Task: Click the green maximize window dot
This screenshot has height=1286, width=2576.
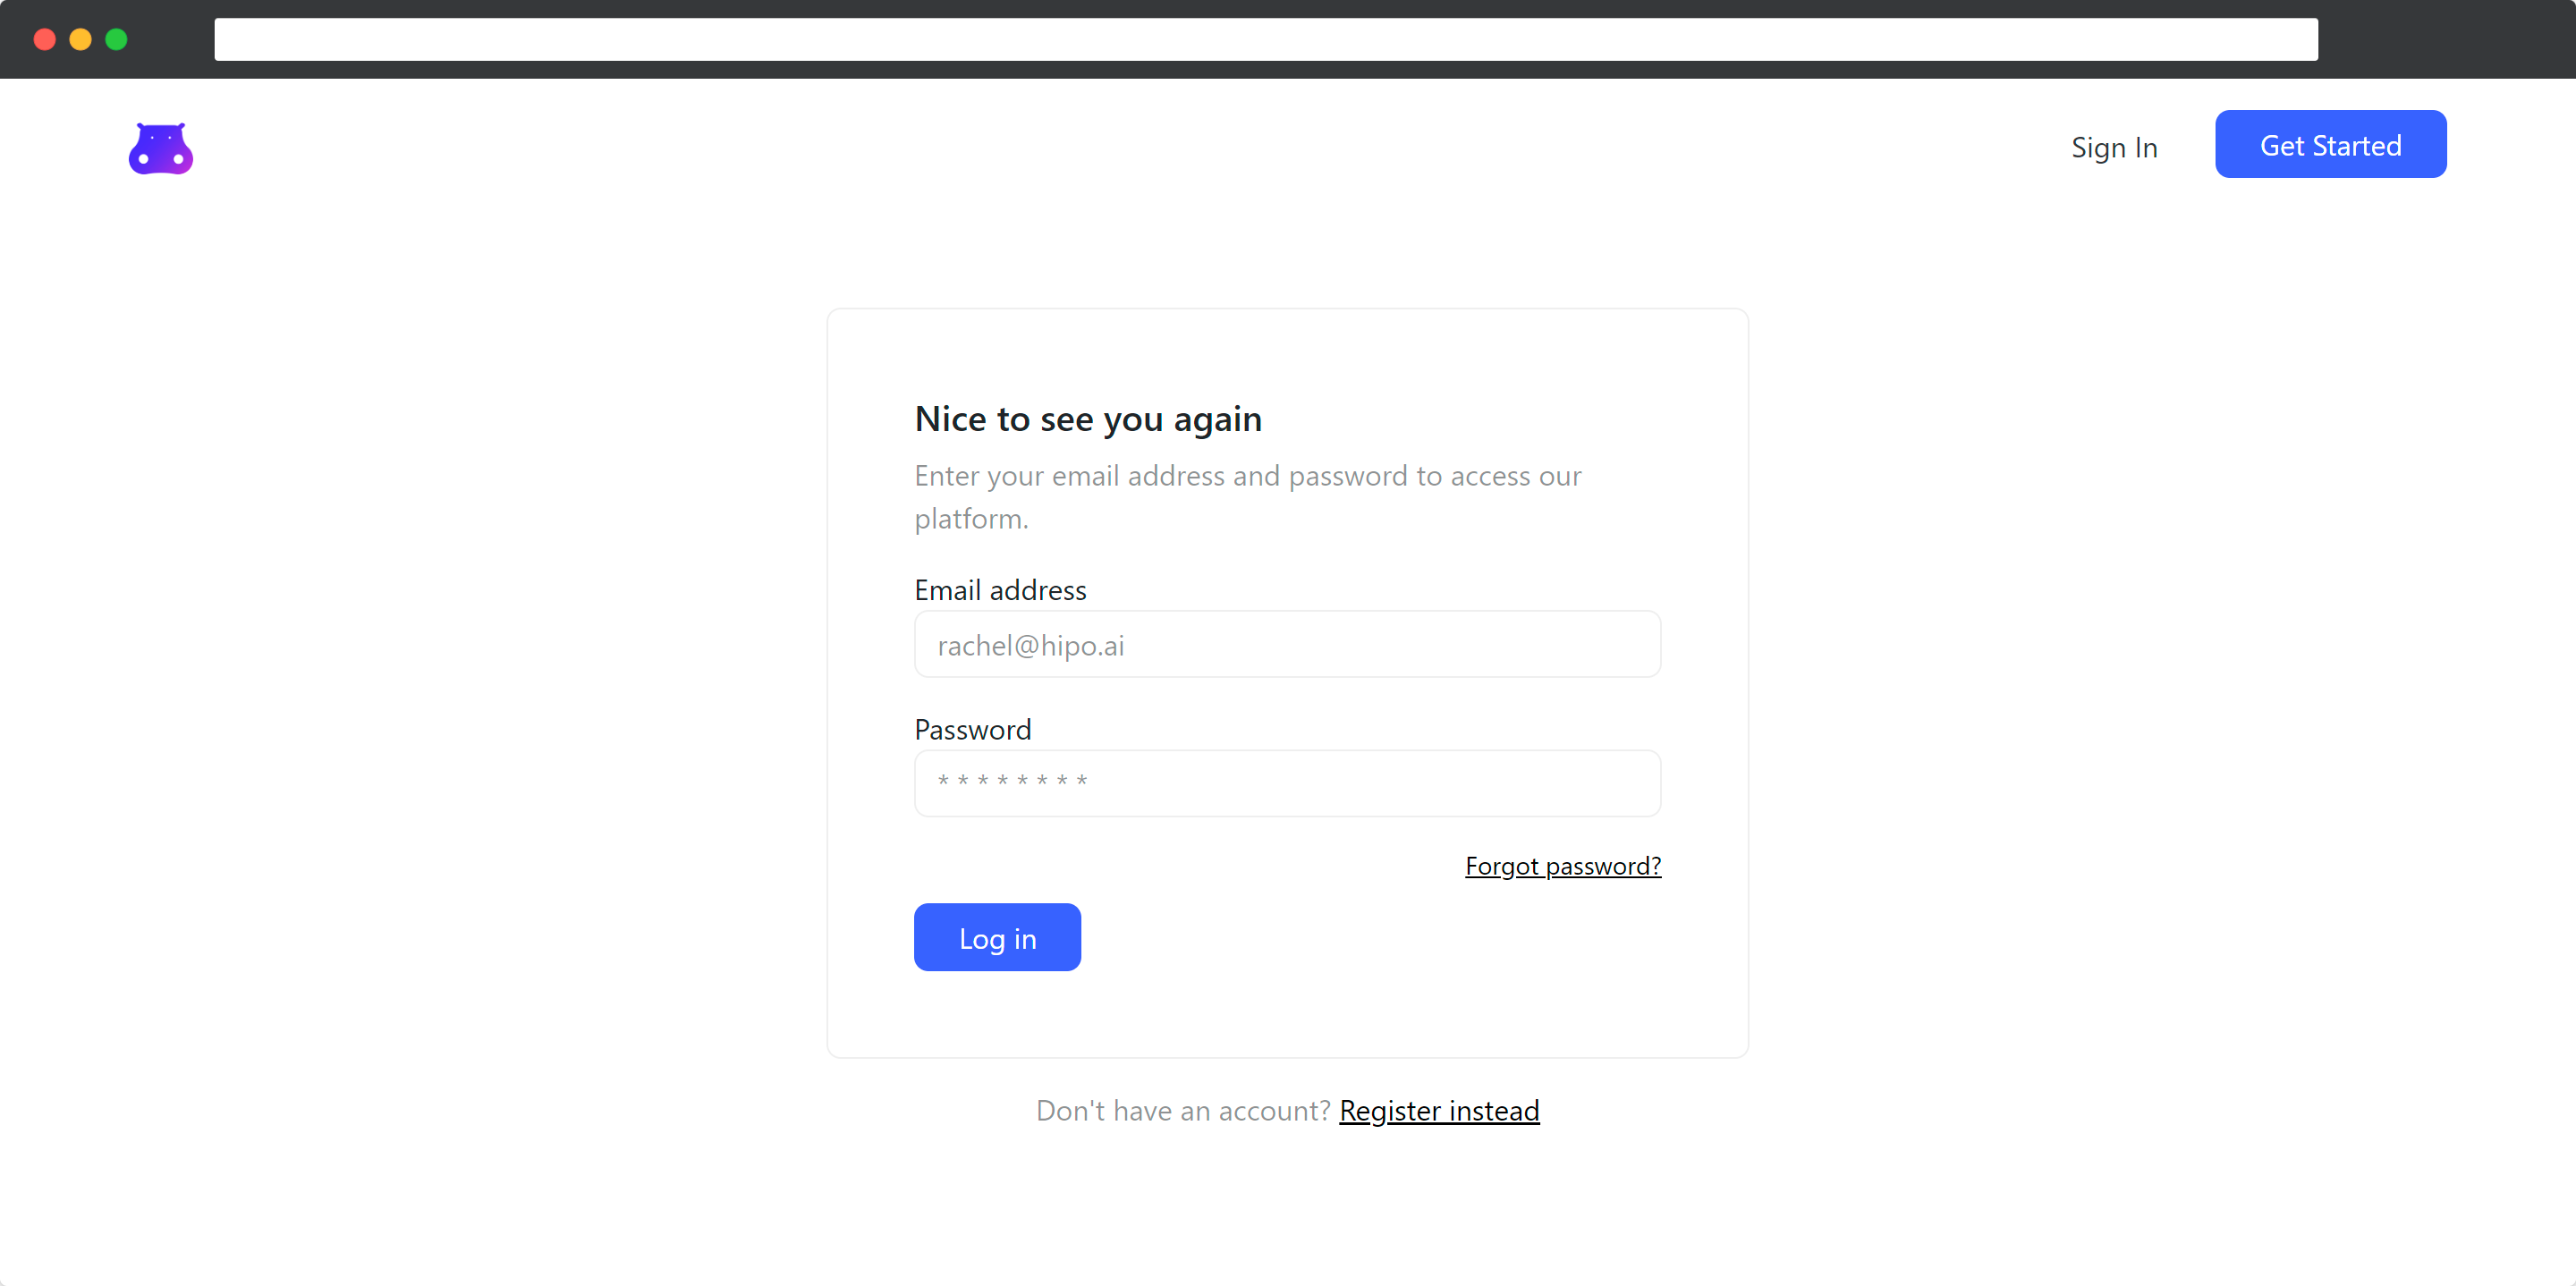Action: (117, 39)
